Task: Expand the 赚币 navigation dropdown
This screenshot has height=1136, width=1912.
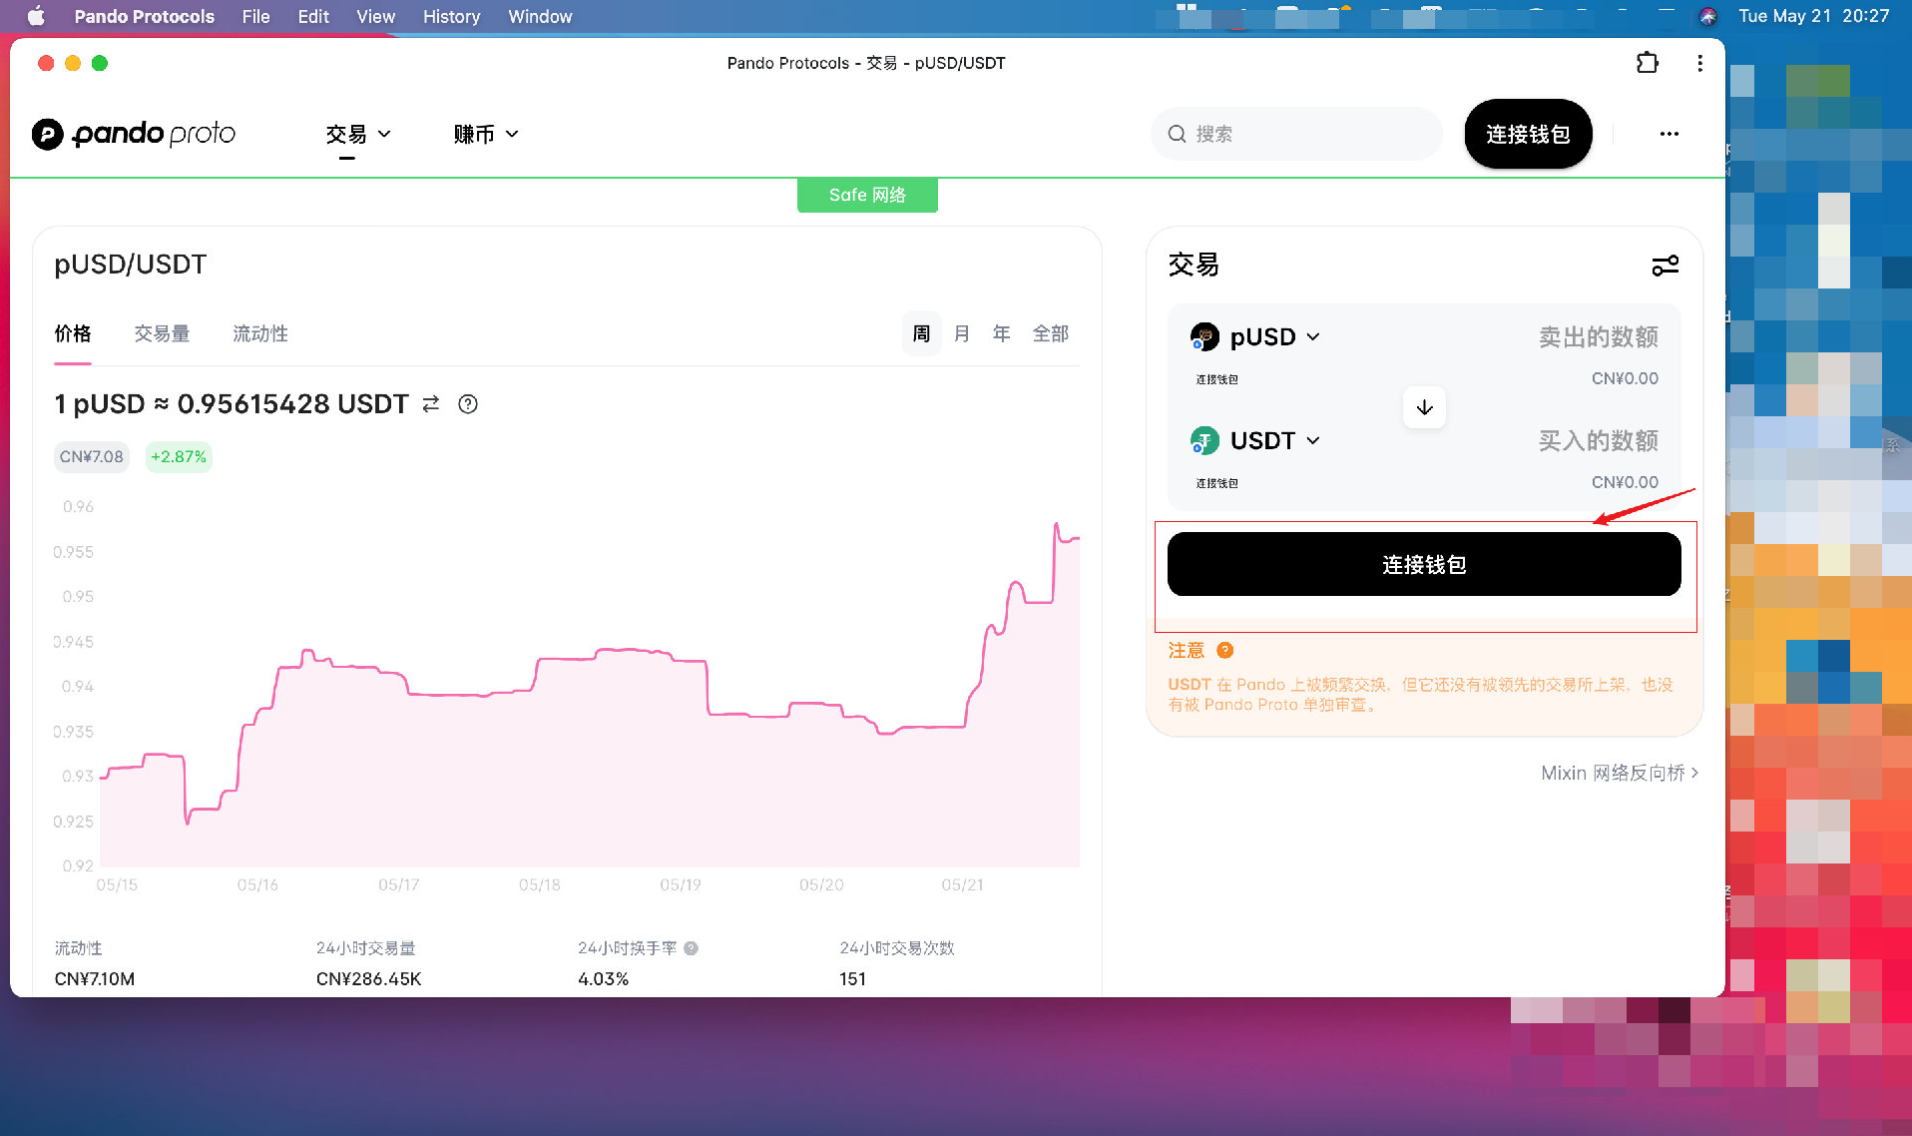Action: (485, 134)
